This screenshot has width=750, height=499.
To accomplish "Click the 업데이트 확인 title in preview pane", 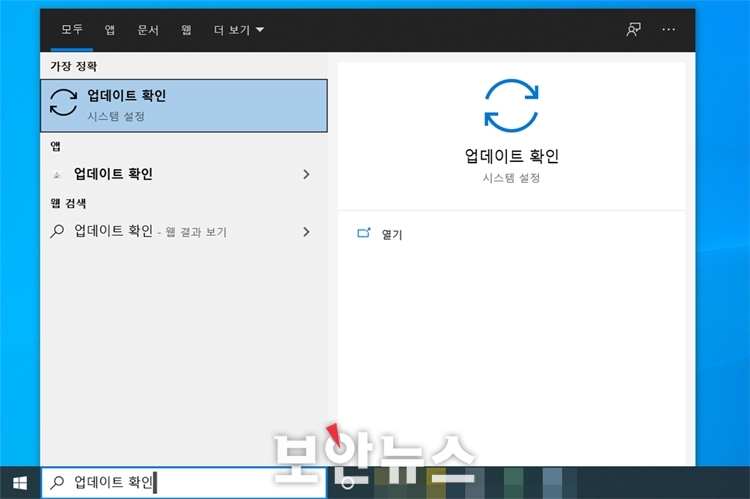I will click(x=511, y=156).
